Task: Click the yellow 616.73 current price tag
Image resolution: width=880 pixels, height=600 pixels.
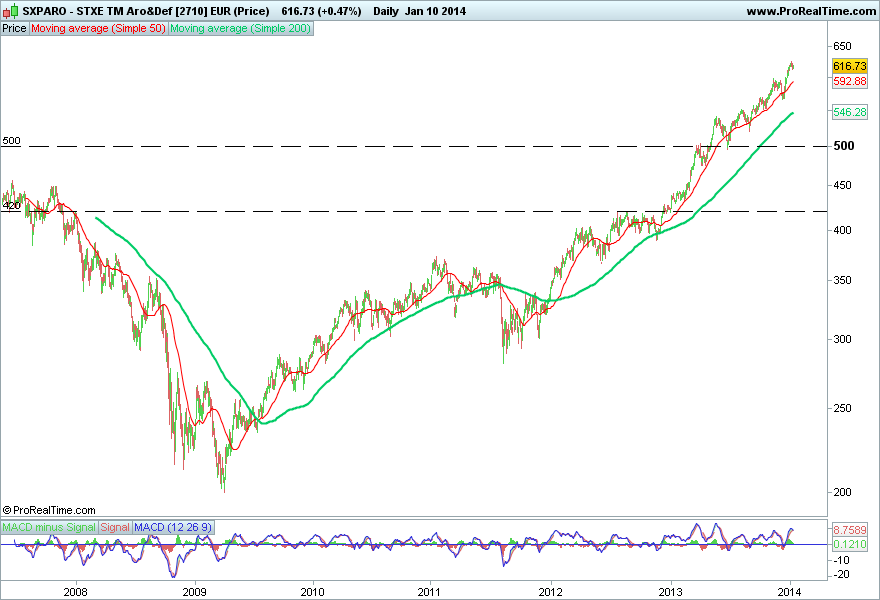Action: point(850,66)
